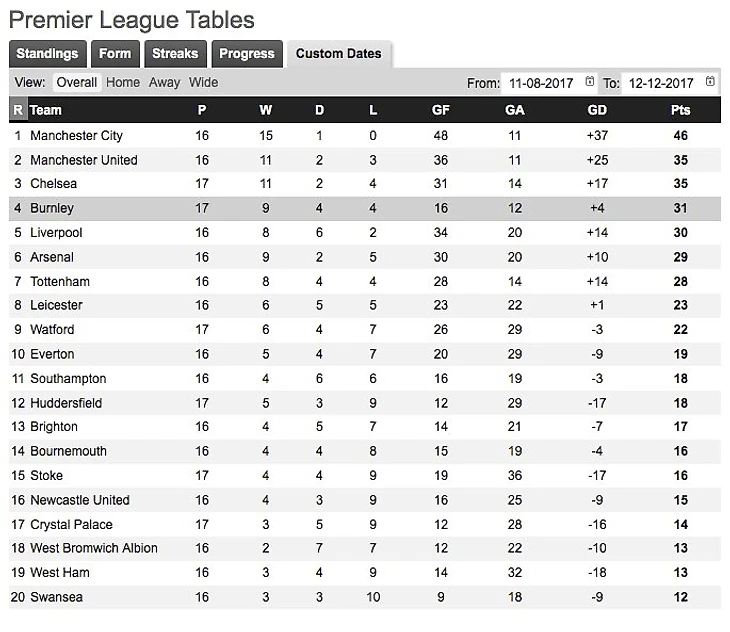730x632 pixels.
Task: Go to the Progress tab
Action: 245,54
